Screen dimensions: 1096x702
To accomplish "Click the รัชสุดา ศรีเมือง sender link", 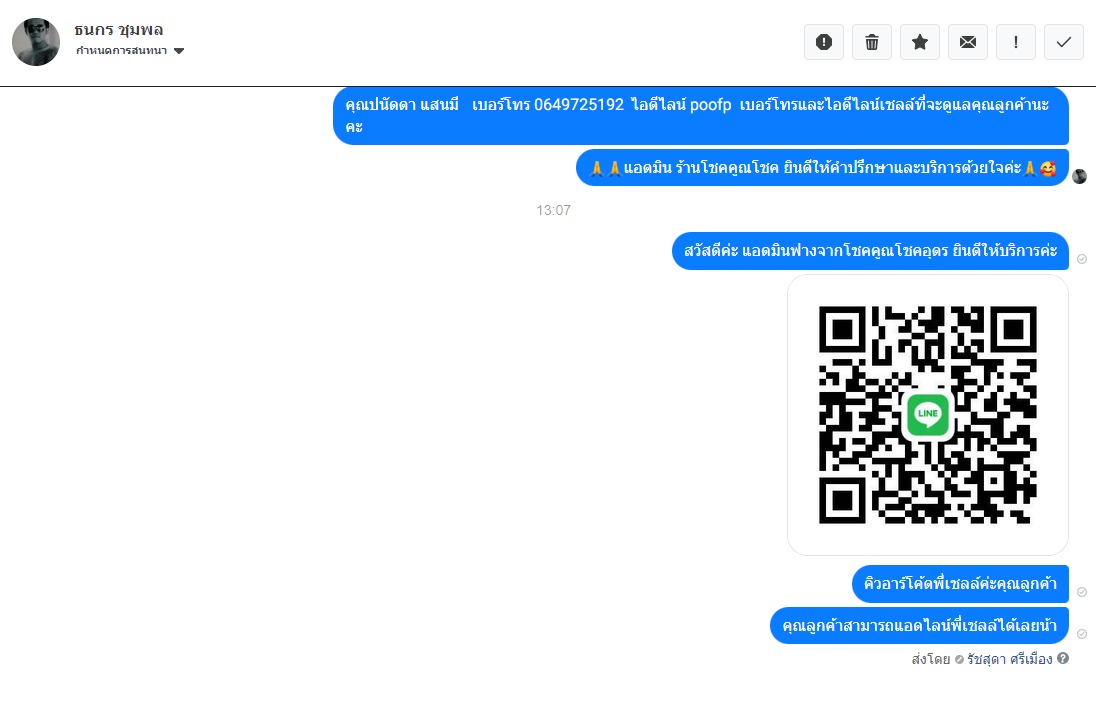I will click(1009, 659).
